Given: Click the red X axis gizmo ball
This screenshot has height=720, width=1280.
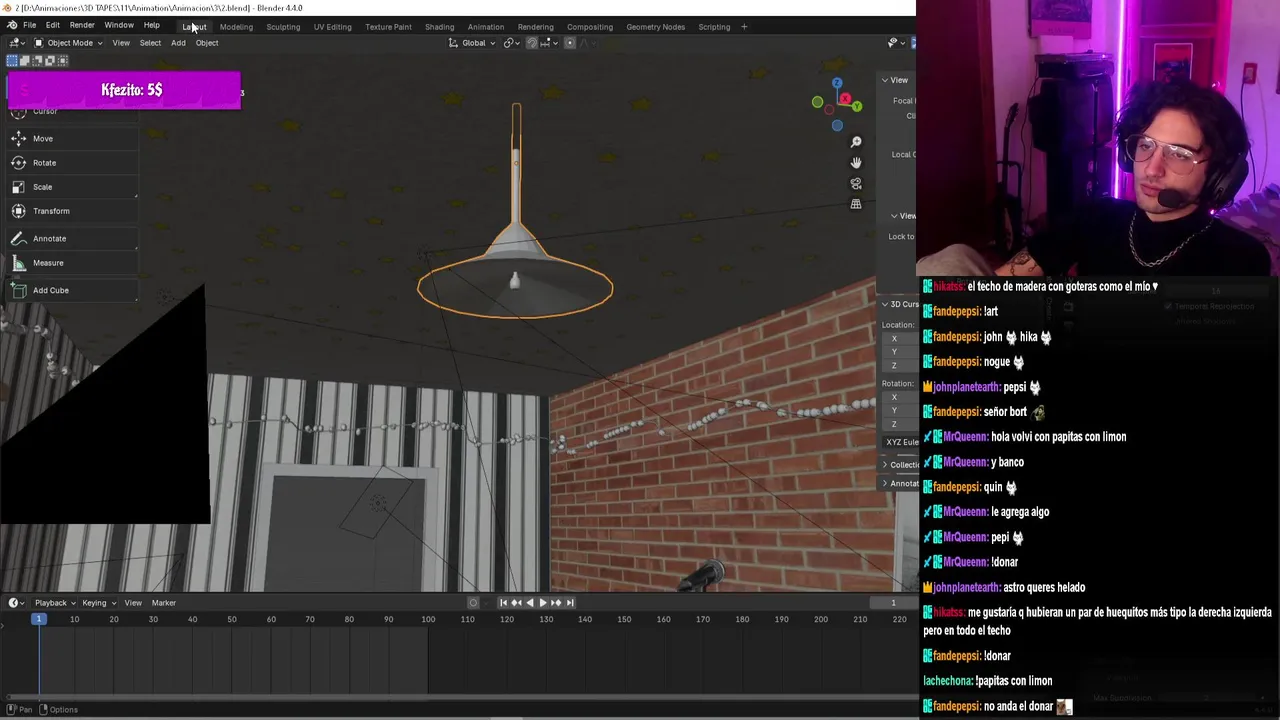Looking at the screenshot, I should click(x=845, y=98).
